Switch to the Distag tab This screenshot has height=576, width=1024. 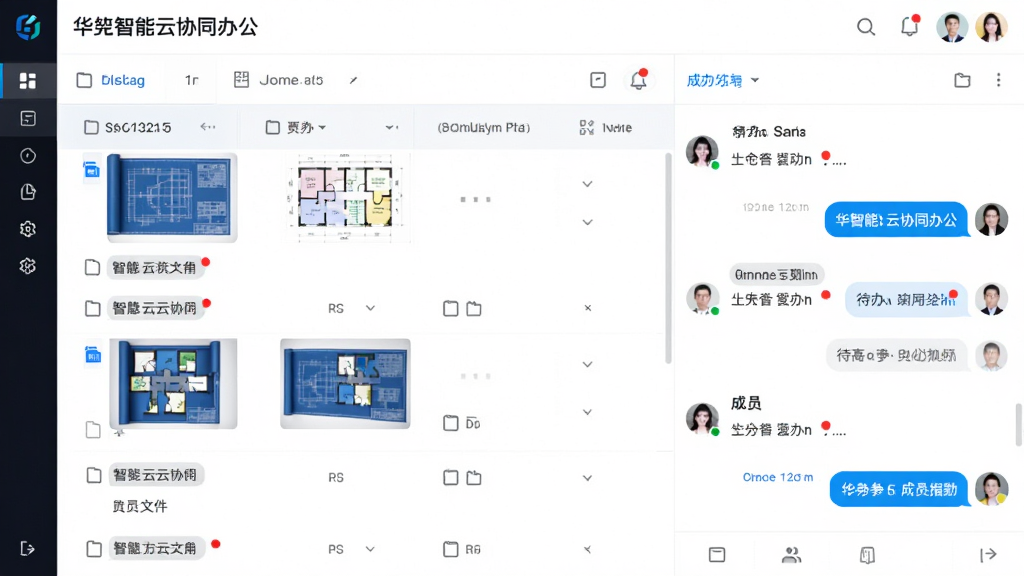click(111, 80)
